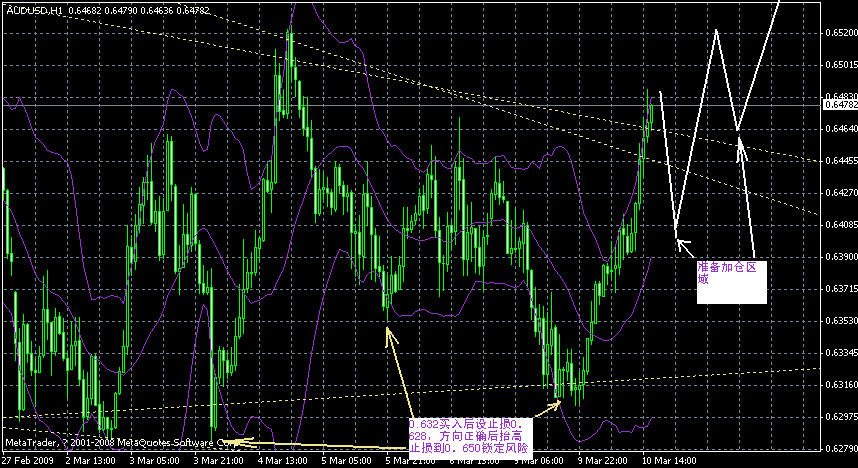The width and height of the screenshot is (858, 468).
Task: Click the 0.63160 price axis label
Action: click(842, 385)
